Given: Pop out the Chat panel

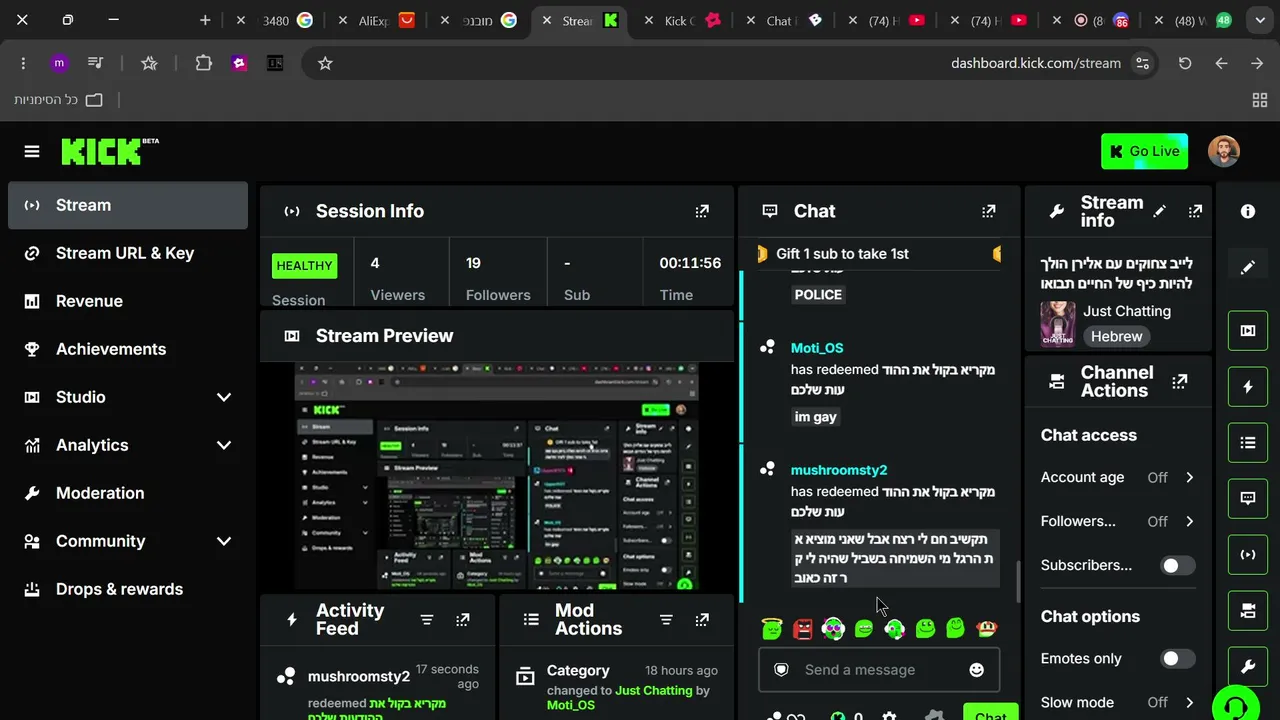Looking at the screenshot, I should (989, 211).
